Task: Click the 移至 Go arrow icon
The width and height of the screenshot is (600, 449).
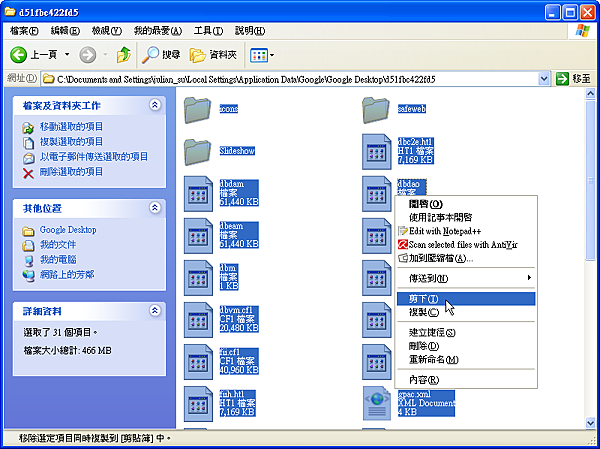Action: pos(562,79)
